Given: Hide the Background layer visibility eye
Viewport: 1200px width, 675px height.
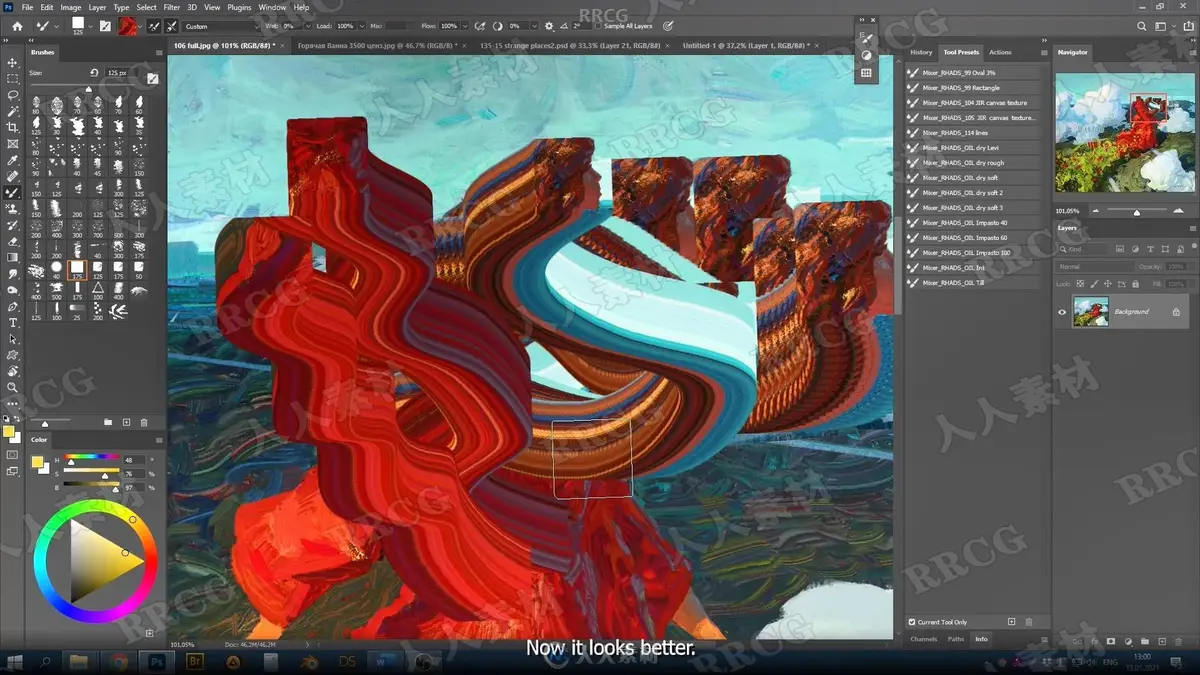Looking at the screenshot, I should tap(1062, 312).
